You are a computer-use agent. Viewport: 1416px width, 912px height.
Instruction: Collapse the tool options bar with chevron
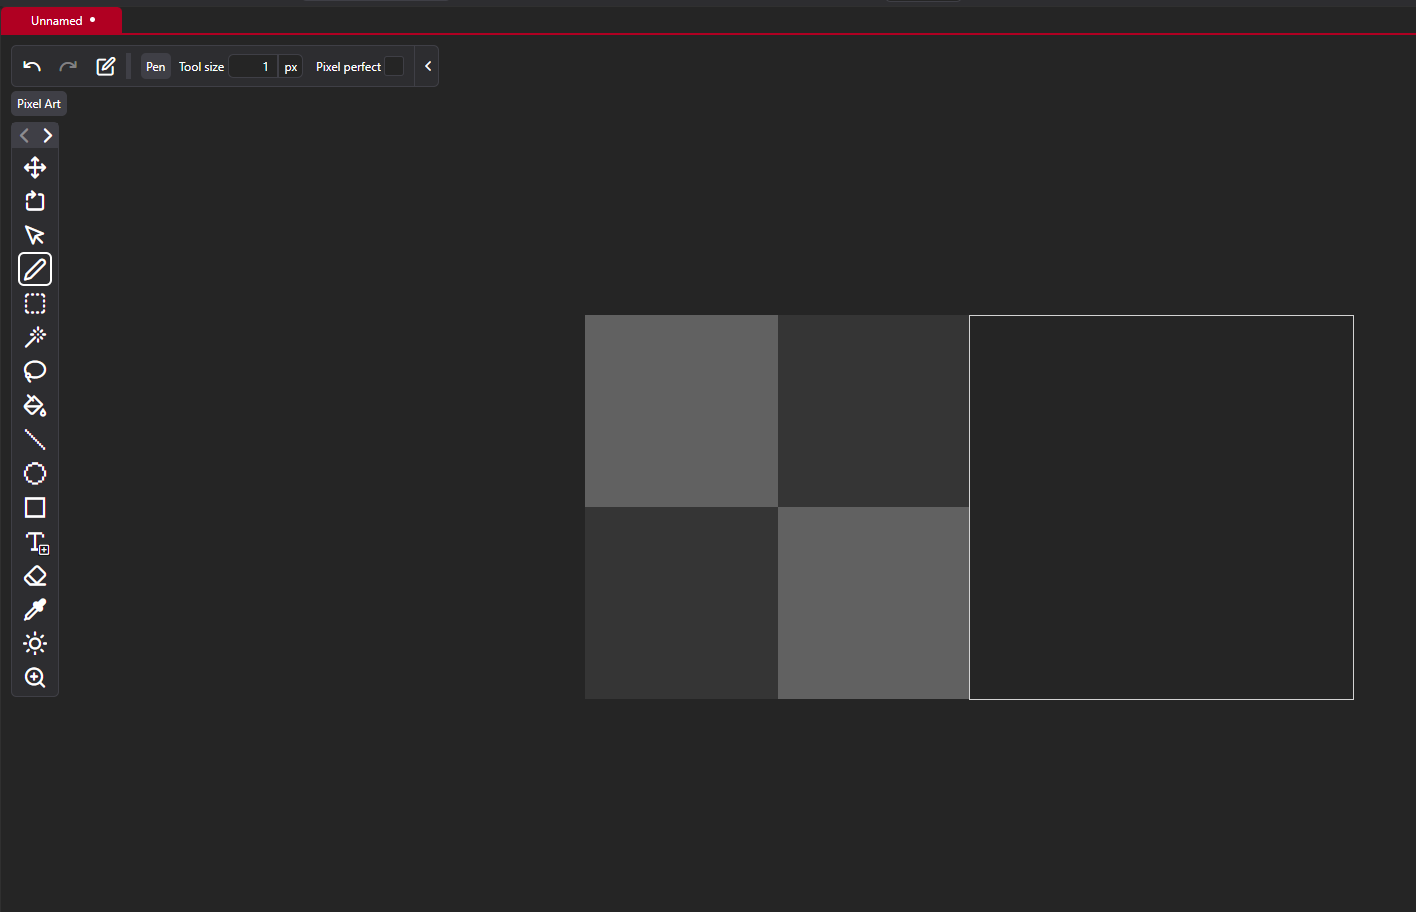click(x=428, y=66)
